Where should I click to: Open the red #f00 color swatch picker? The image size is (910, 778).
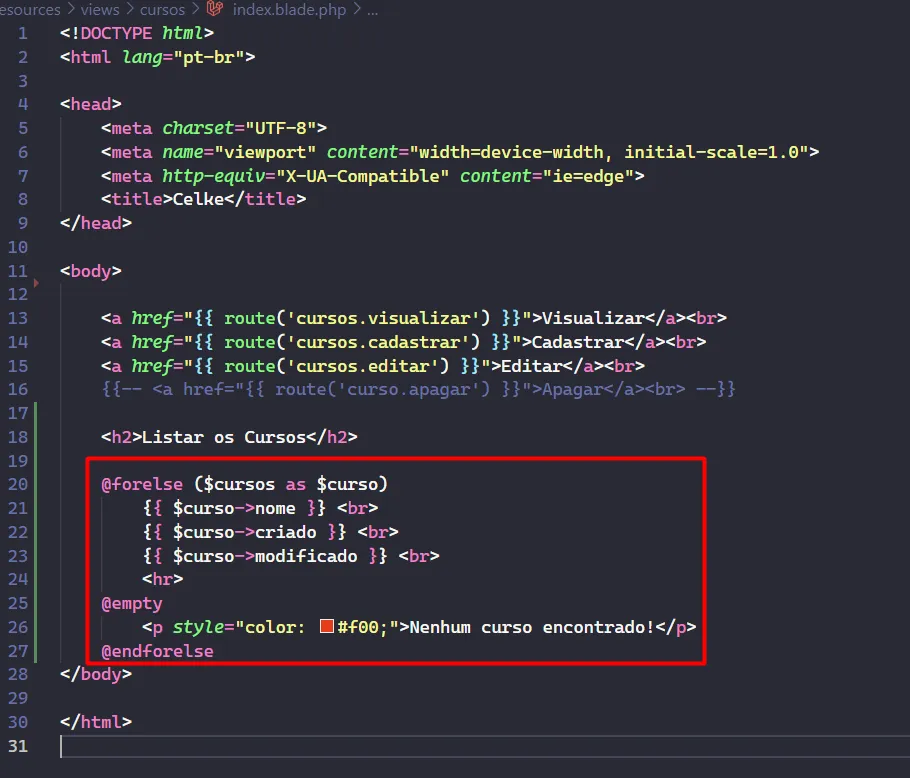(326, 627)
